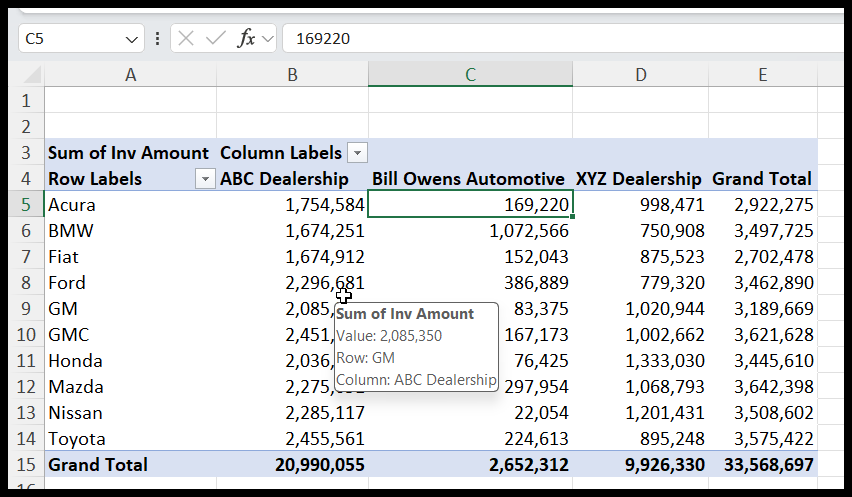Click the total cell 2,652,312
The width and height of the screenshot is (852, 497).
pos(471,465)
